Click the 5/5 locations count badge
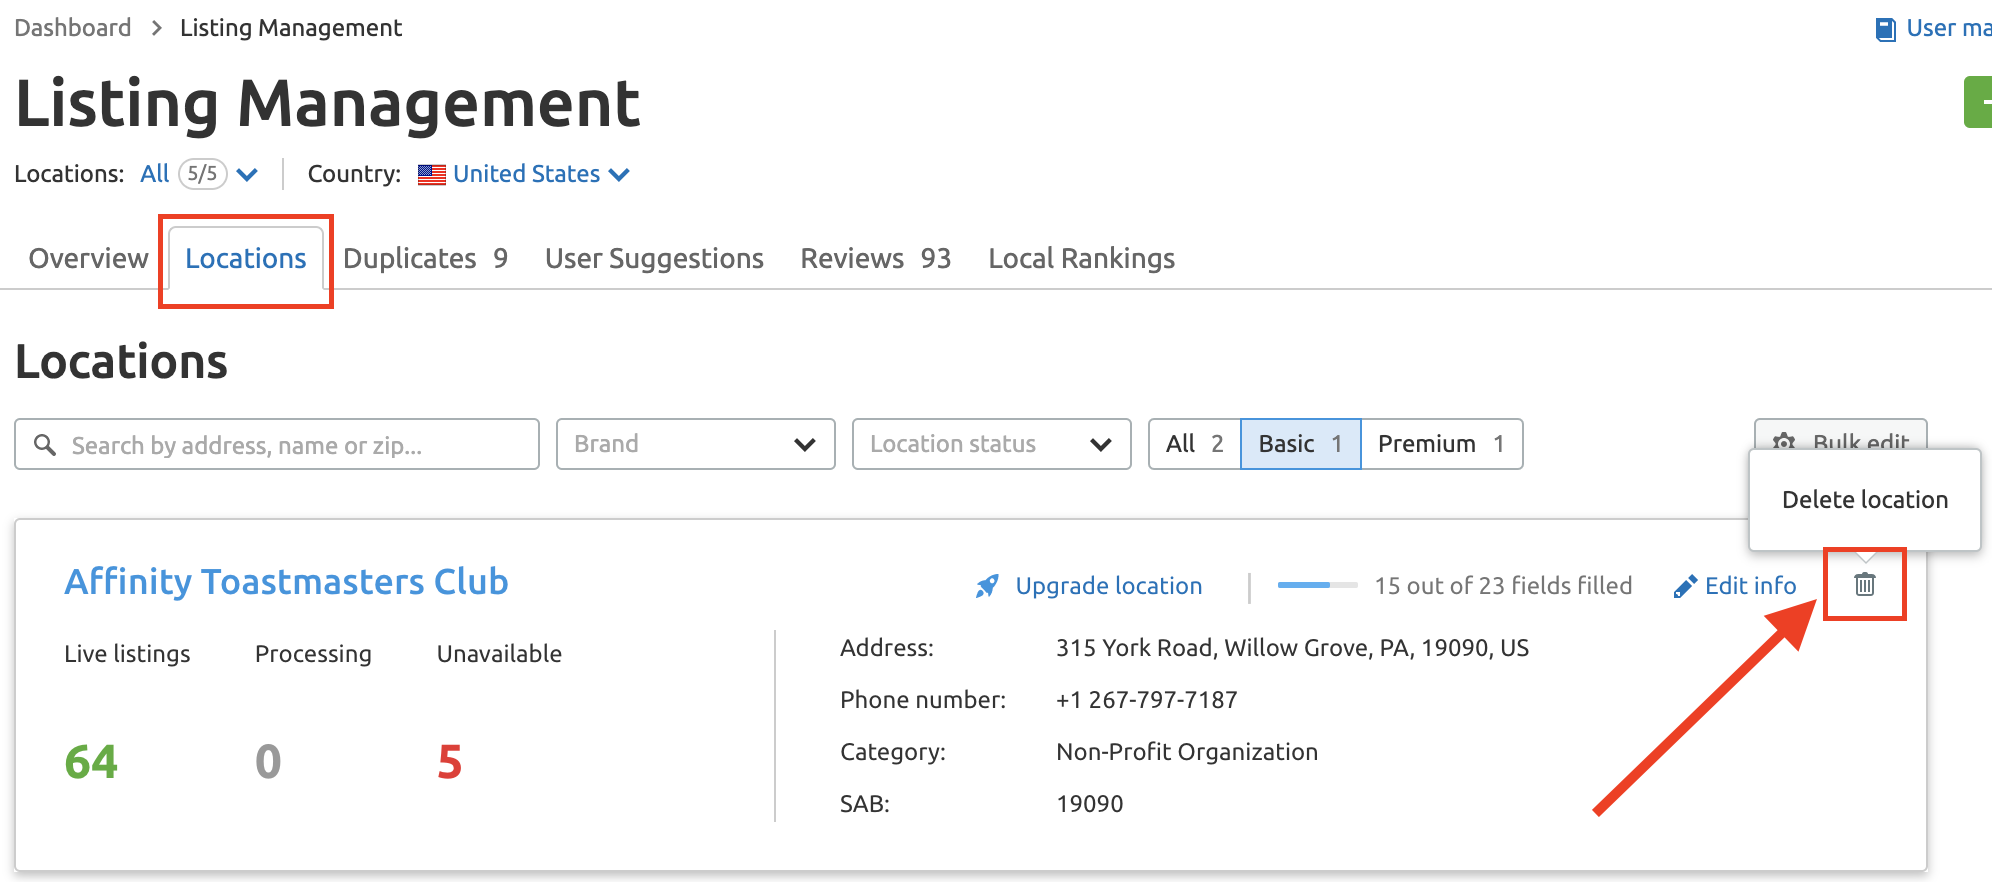The image size is (1992, 882). click(203, 174)
